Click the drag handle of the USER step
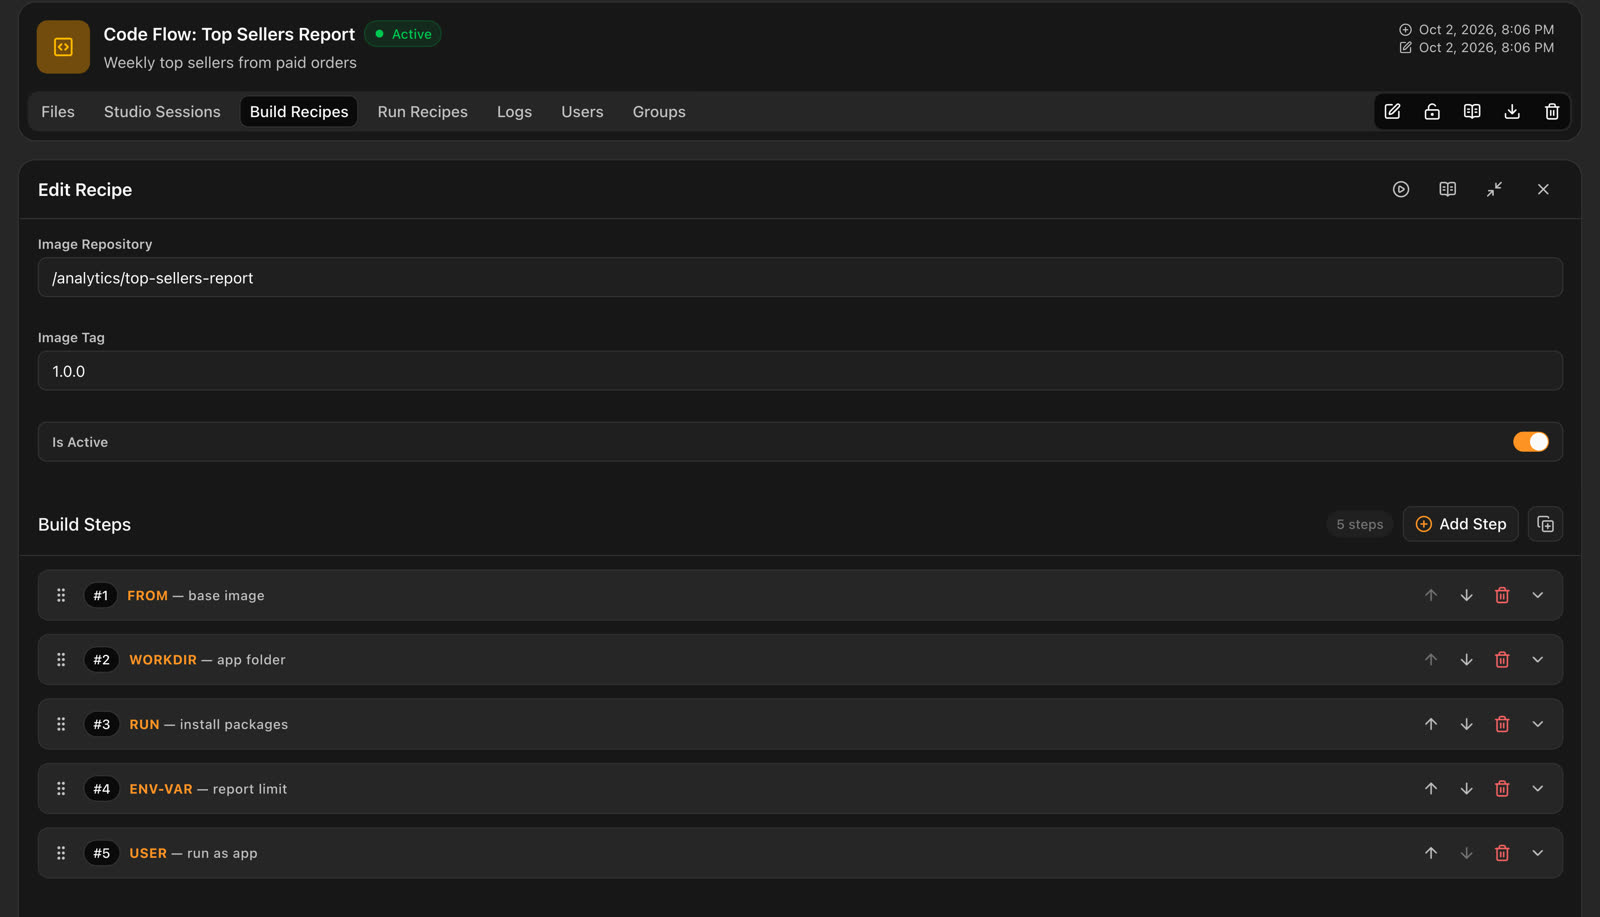Screen dimensions: 1600x917 [x=61, y=853]
